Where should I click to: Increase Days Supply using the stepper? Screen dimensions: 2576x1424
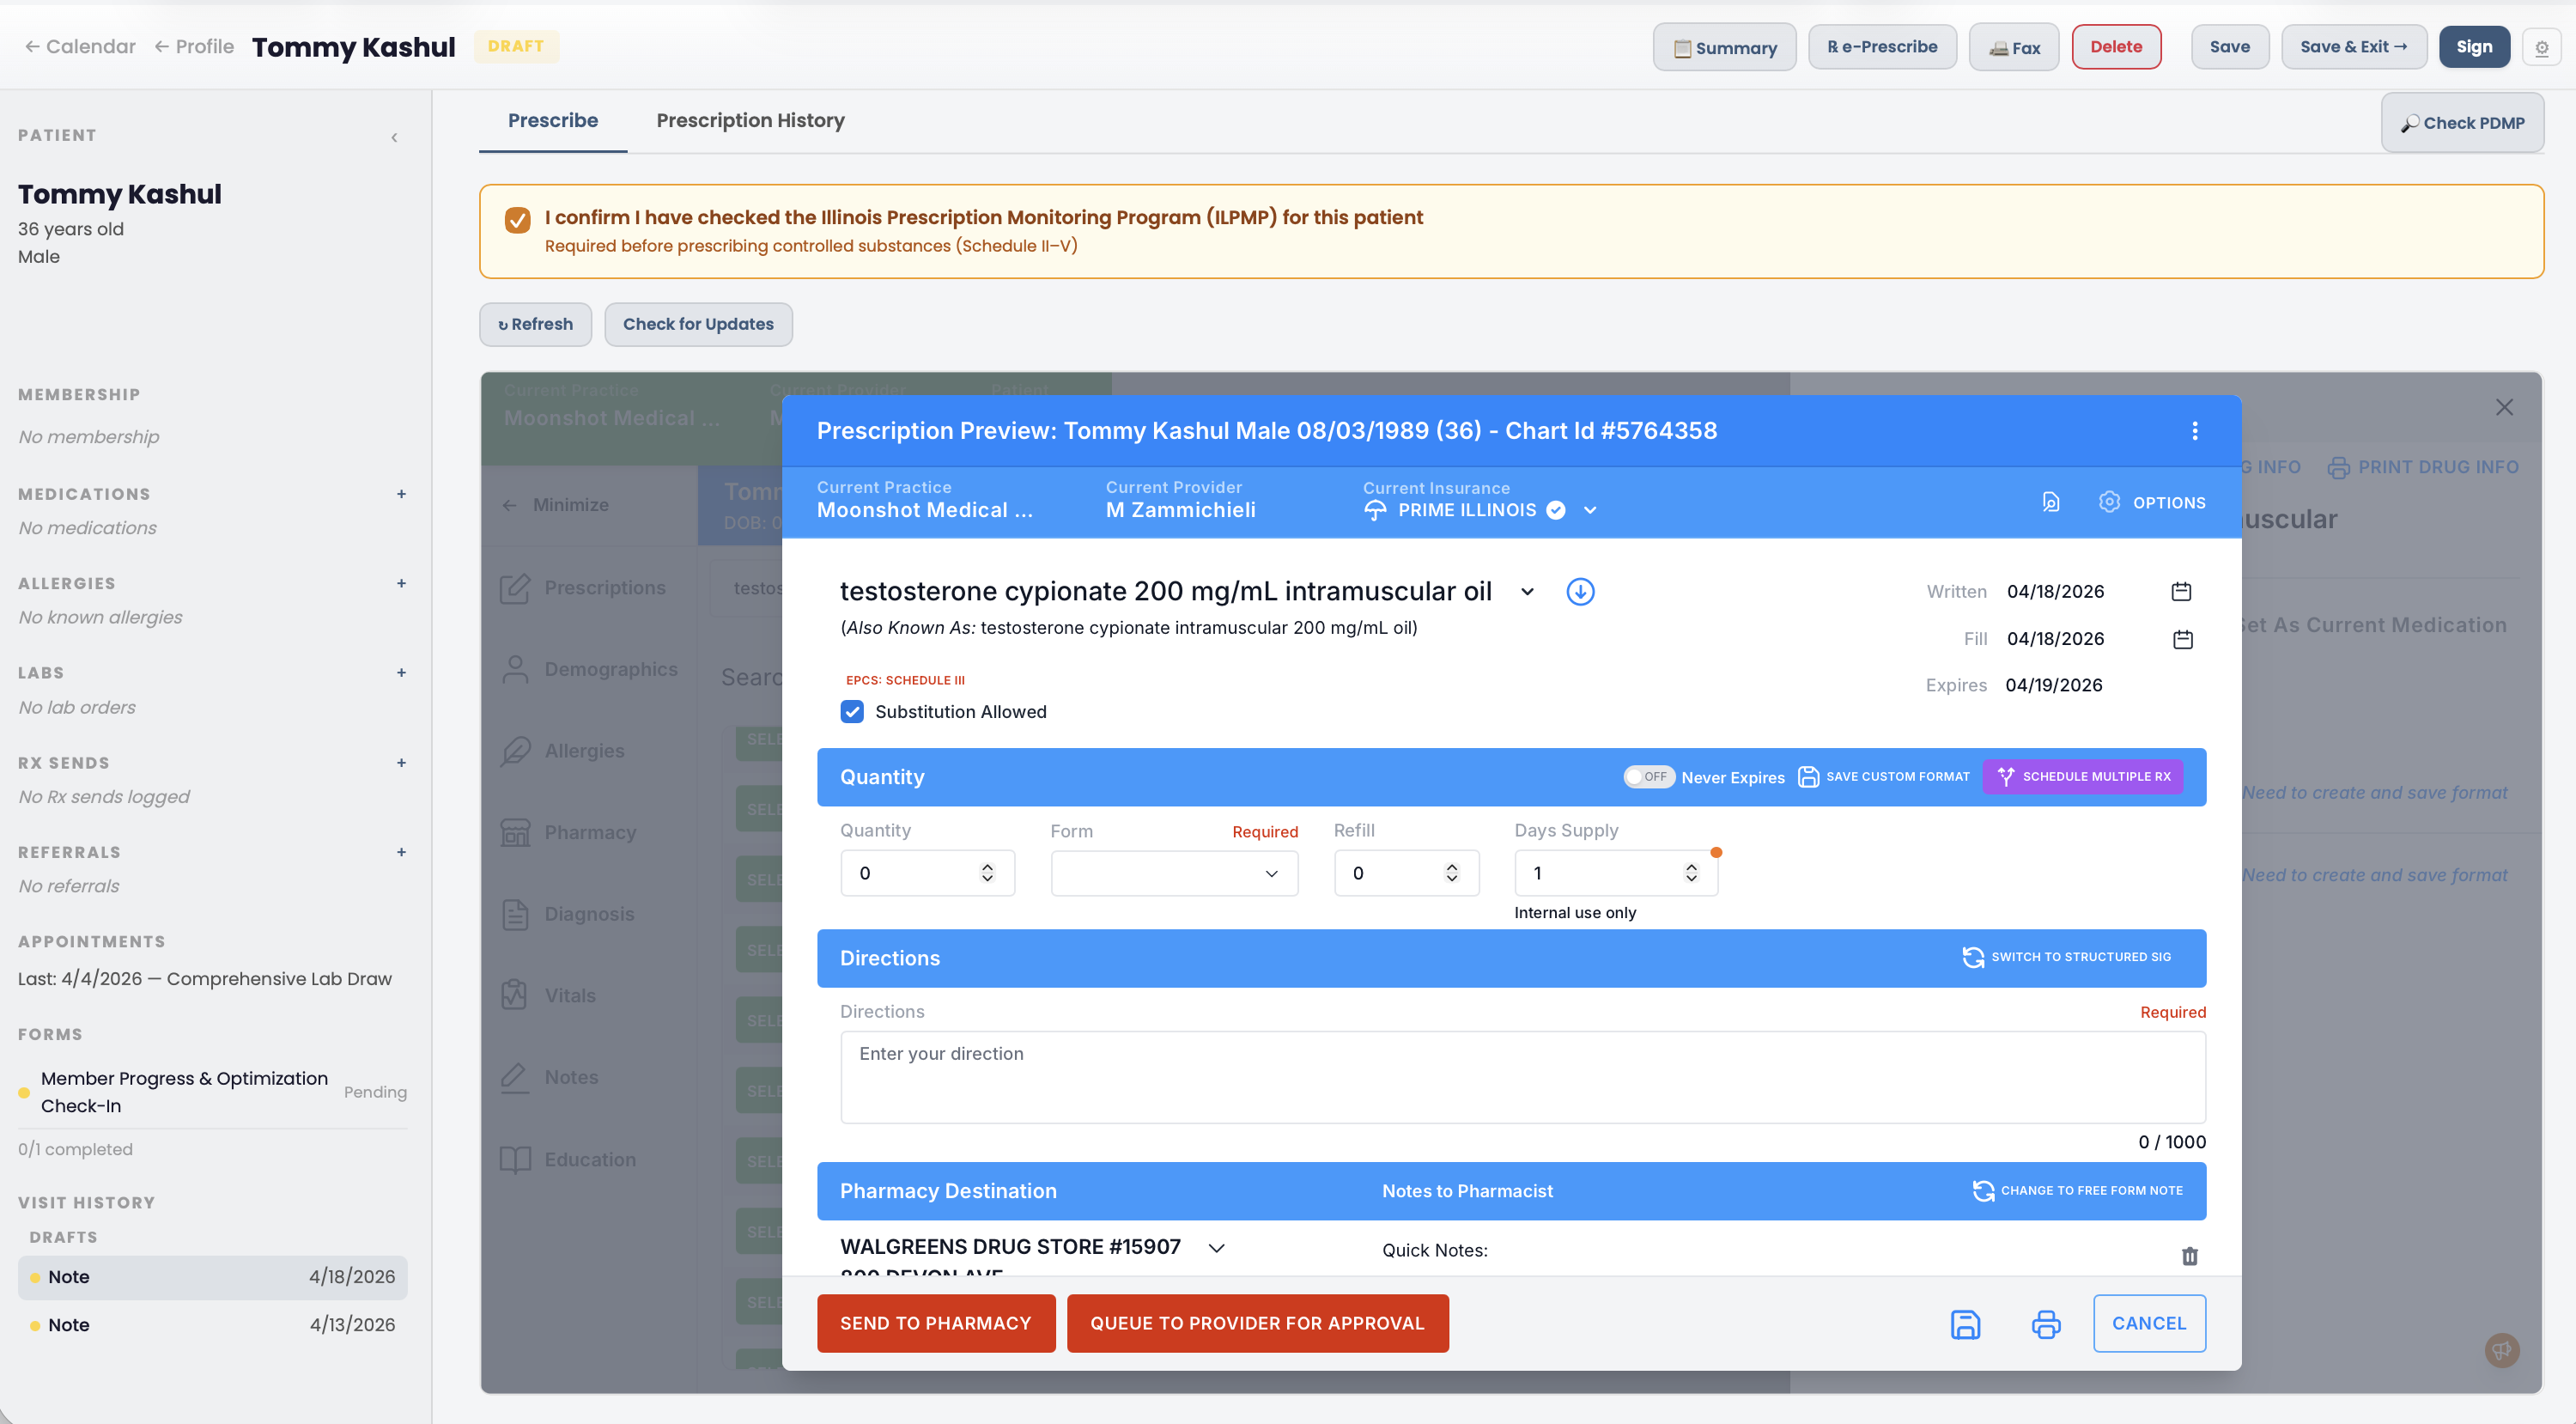point(1691,866)
